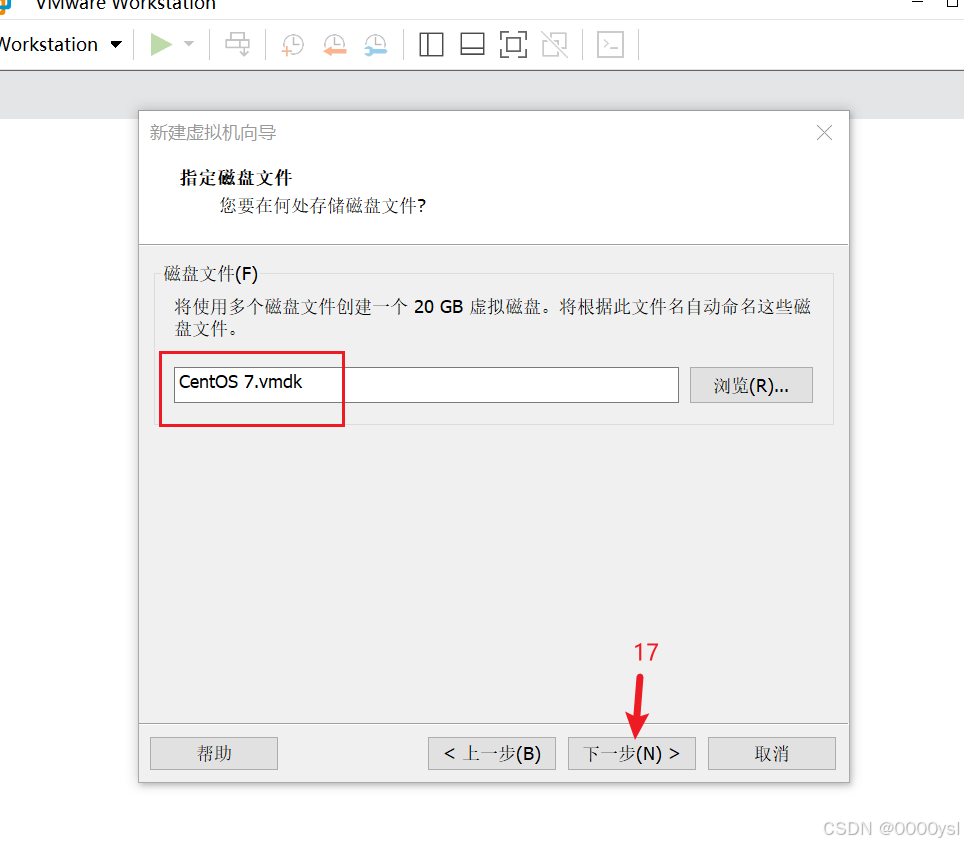964x846 pixels.
Task: Click the 帮助 help button
Action: 214,753
